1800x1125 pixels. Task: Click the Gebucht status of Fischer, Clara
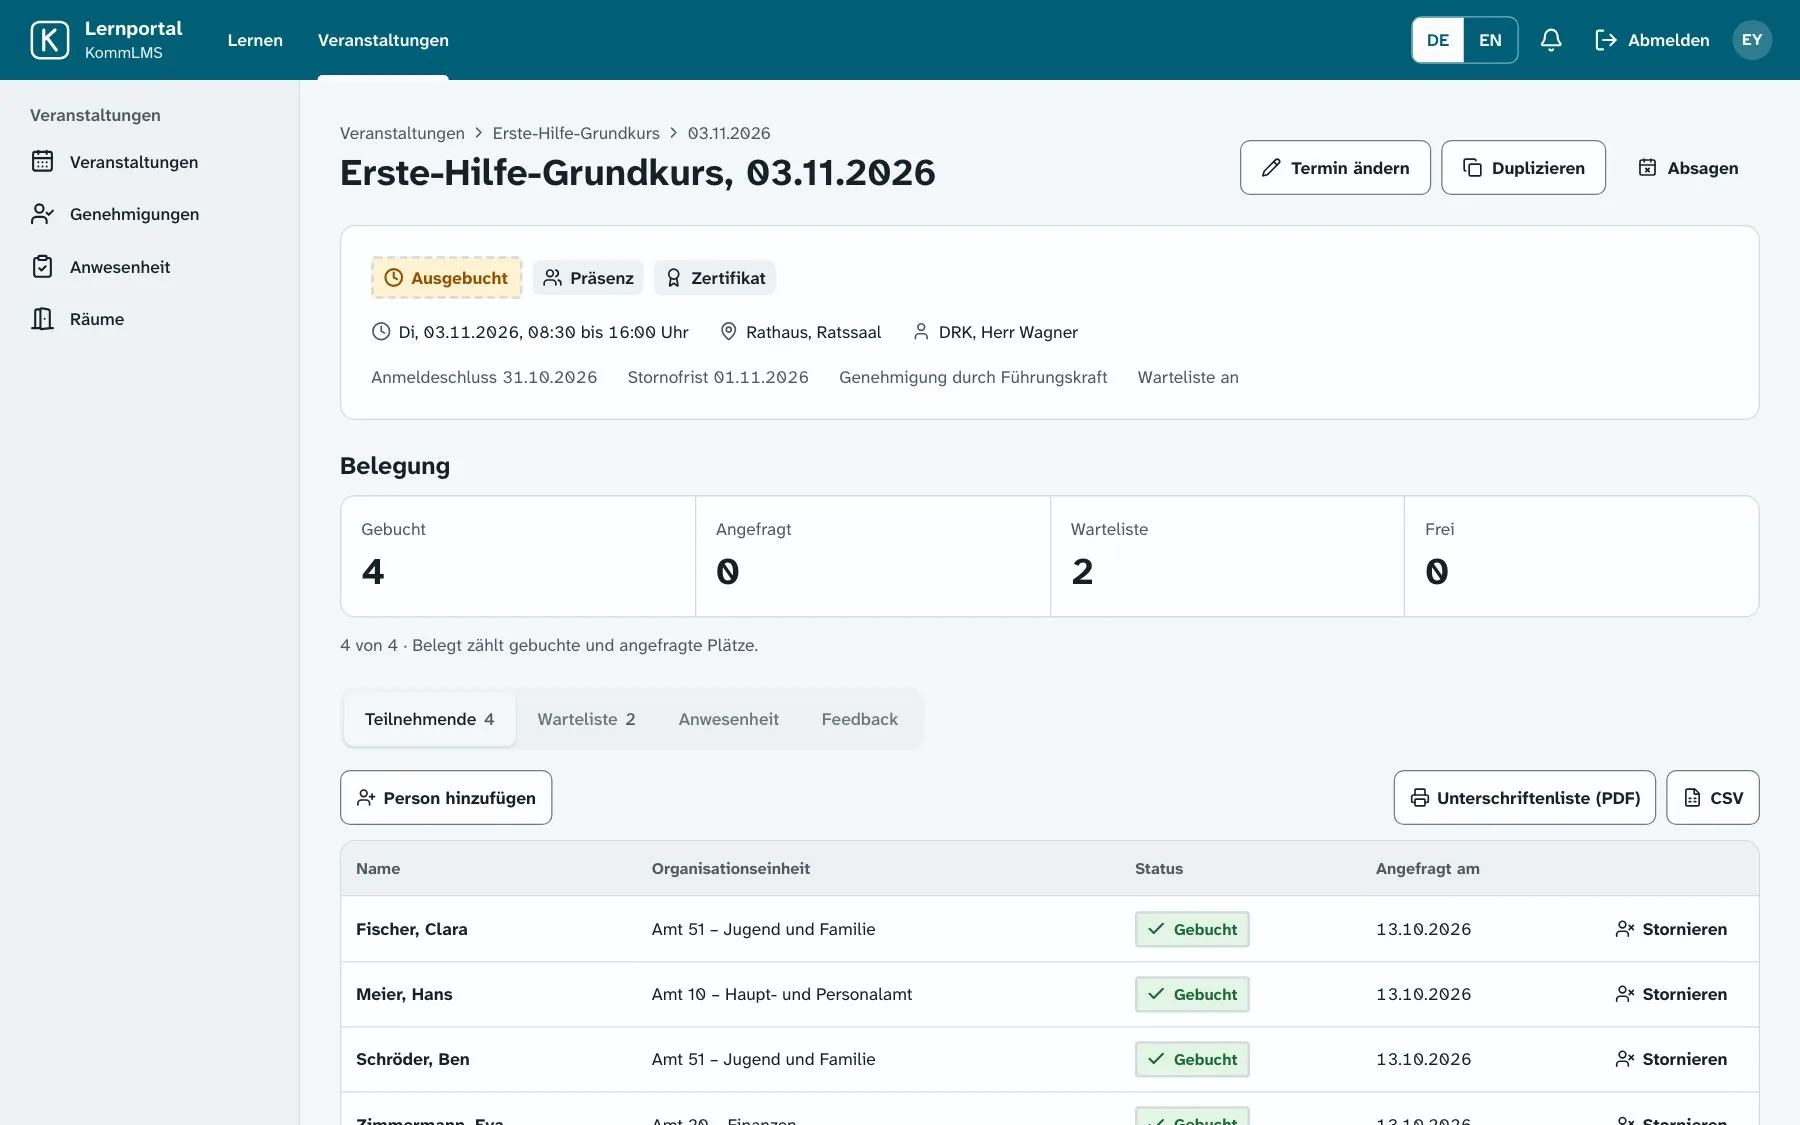pos(1192,929)
